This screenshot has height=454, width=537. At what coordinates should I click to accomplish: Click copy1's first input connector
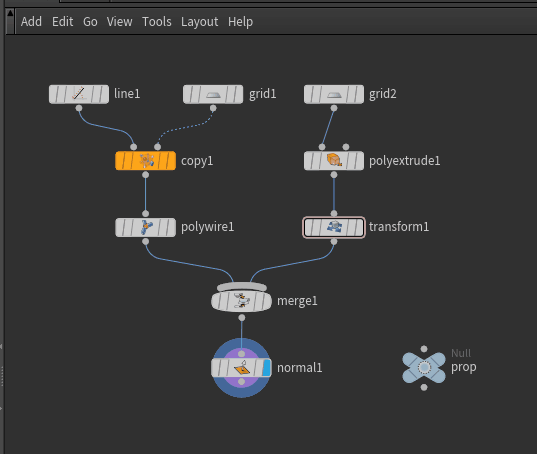point(134,147)
